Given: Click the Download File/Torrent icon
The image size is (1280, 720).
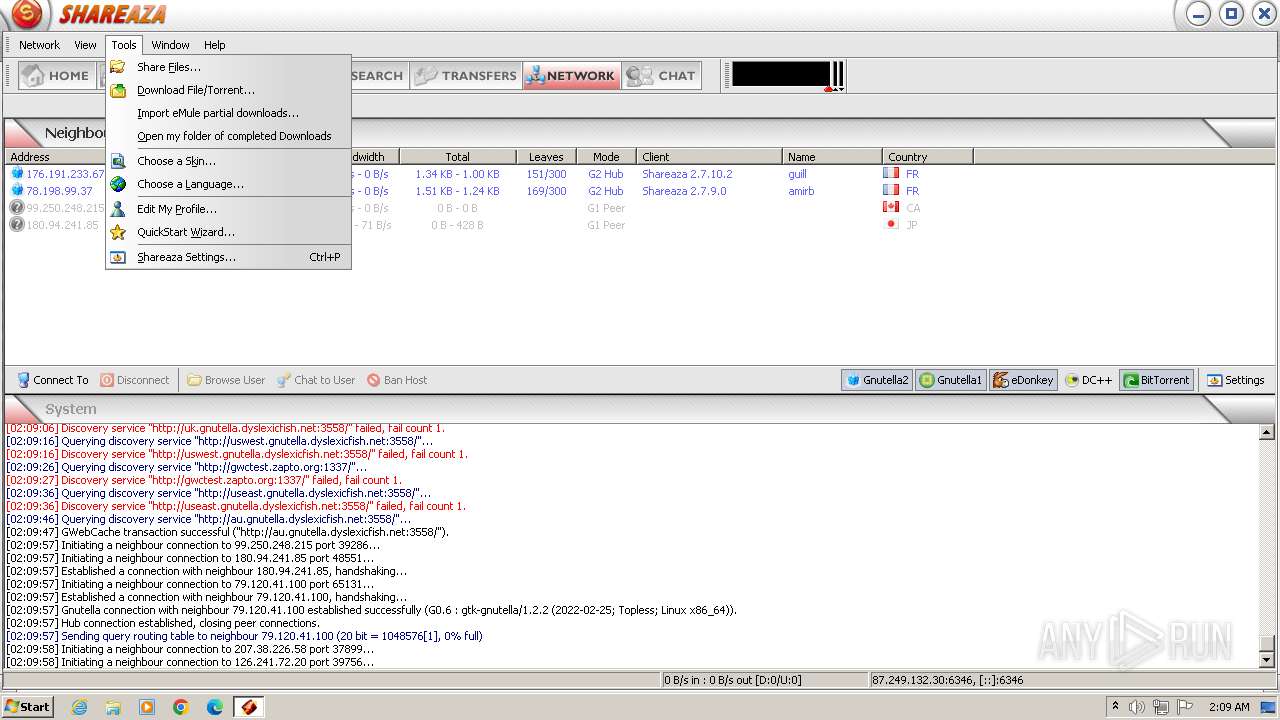Looking at the screenshot, I should [118, 90].
